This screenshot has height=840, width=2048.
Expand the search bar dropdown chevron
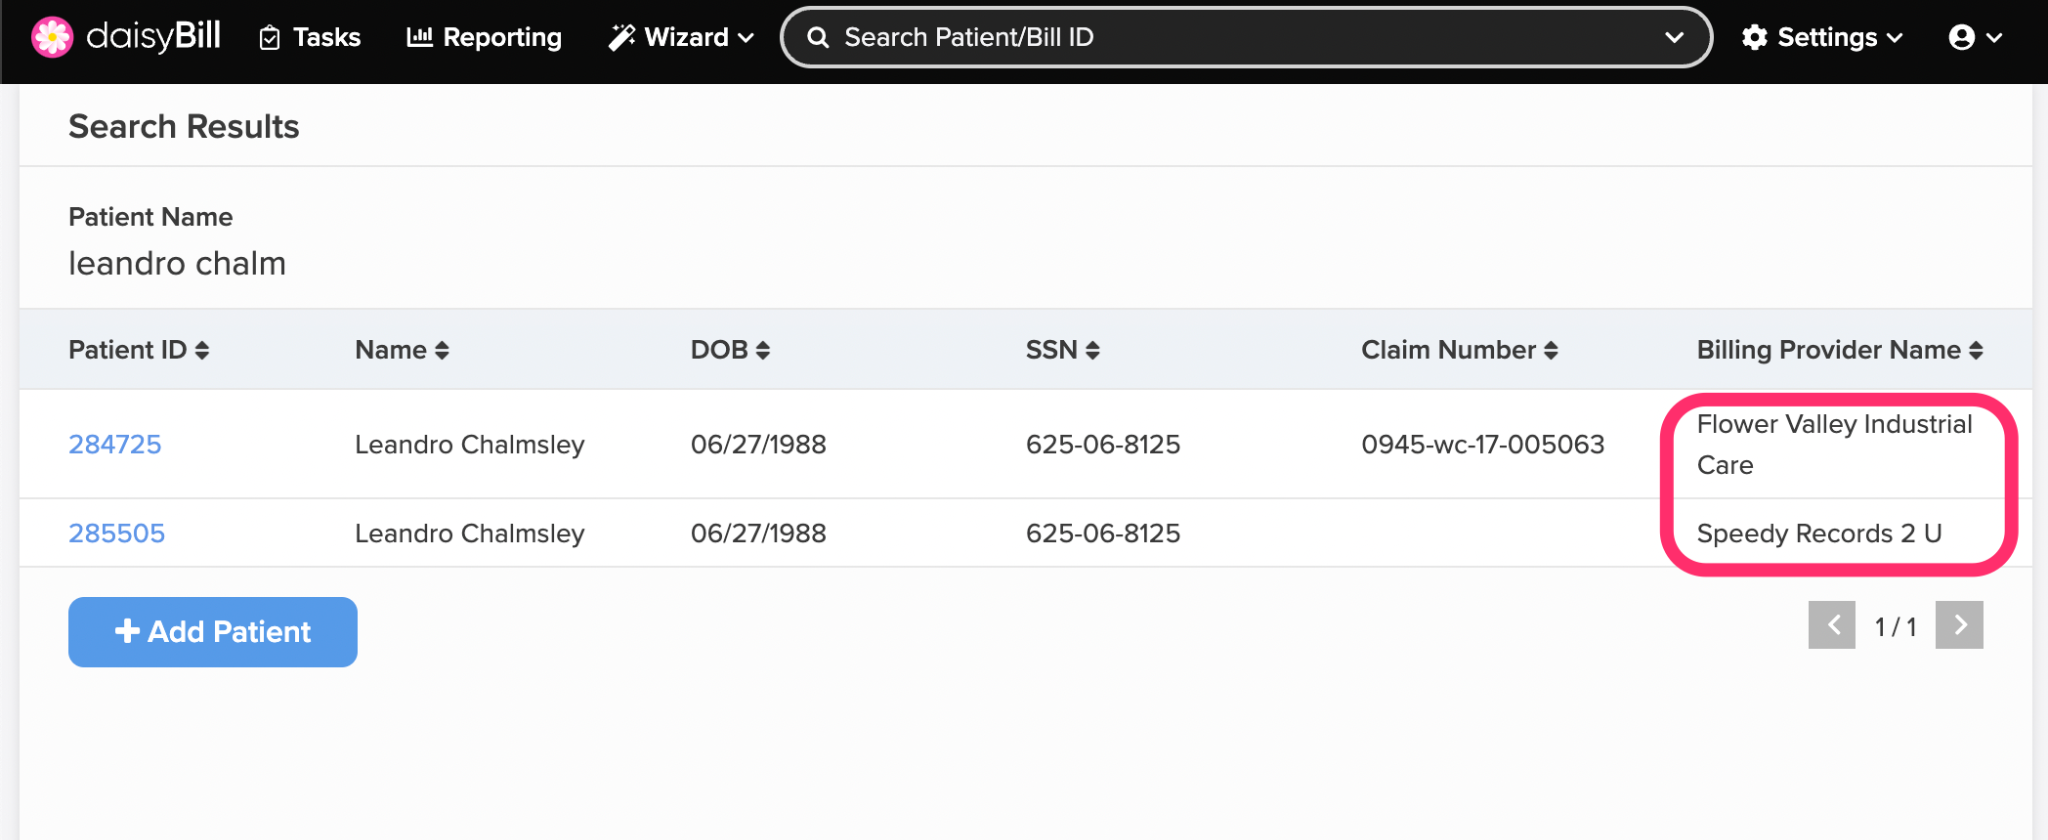pyautogui.click(x=1674, y=37)
